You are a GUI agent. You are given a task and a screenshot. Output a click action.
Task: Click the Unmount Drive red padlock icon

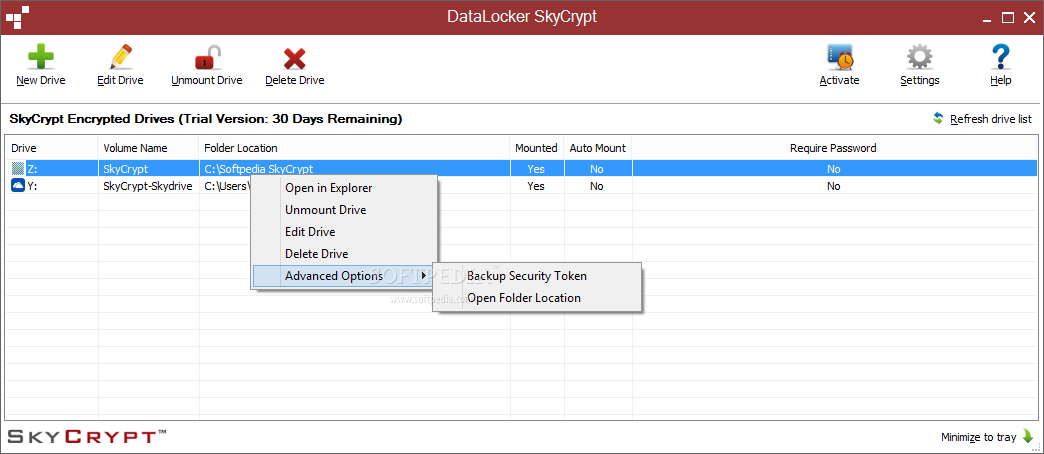point(207,57)
